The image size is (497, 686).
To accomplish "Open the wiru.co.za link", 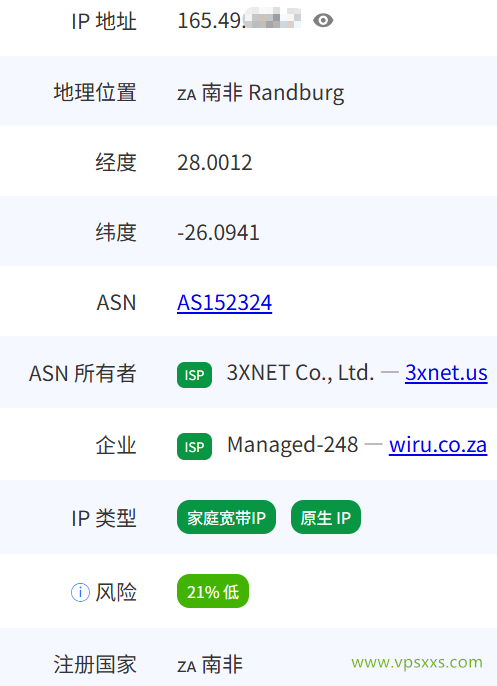I will coord(438,445).
